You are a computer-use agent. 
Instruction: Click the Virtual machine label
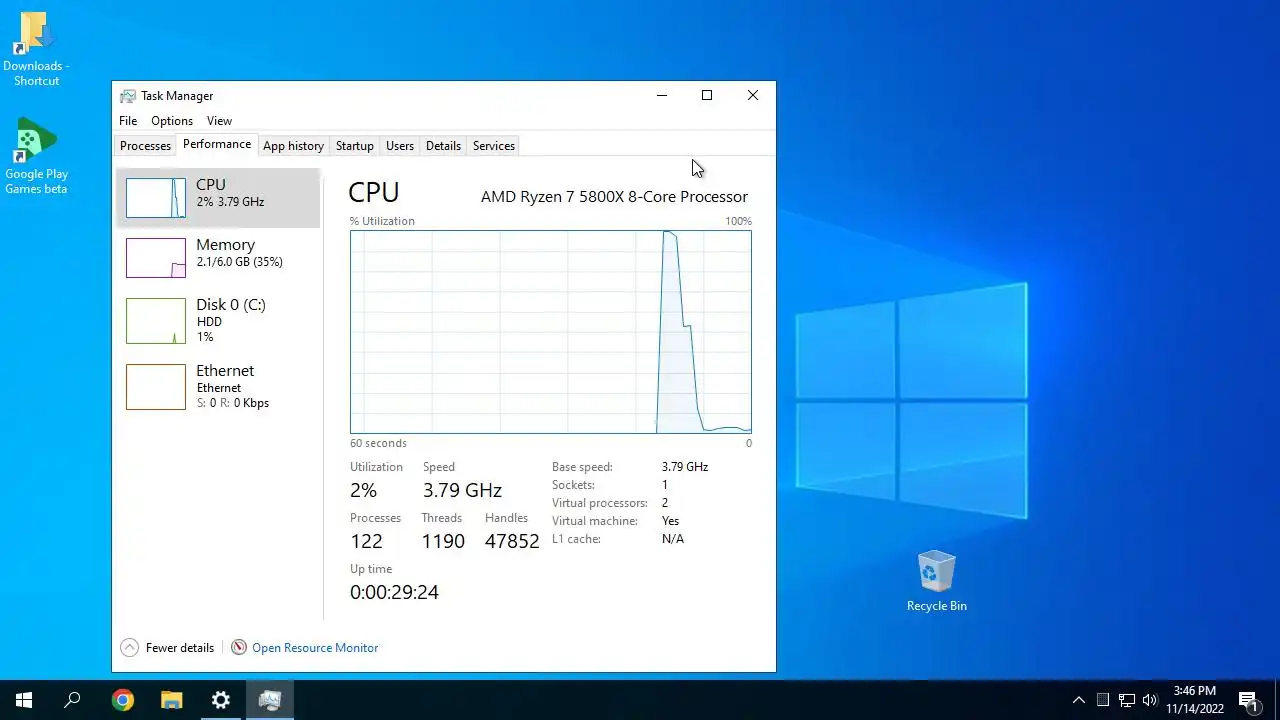tap(595, 521)
